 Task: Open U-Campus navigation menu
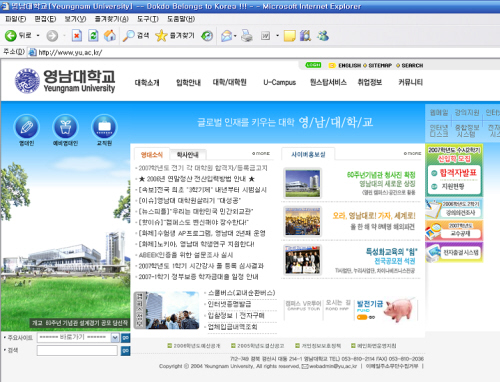click(279, 82)
